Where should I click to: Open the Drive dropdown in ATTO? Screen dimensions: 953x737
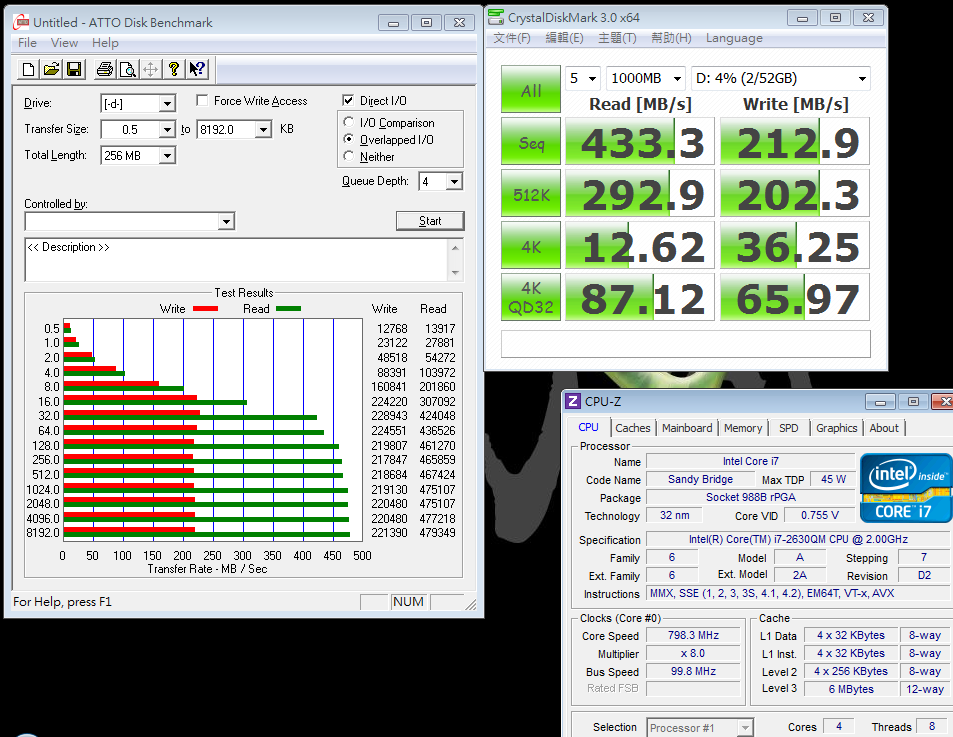pos(167,104)
